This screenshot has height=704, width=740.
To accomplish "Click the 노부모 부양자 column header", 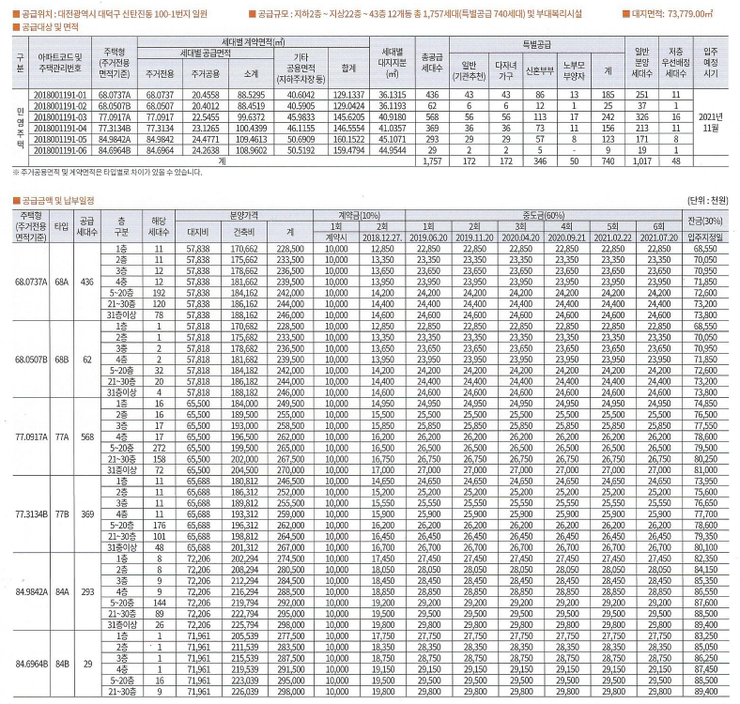I will click(574, 70).
